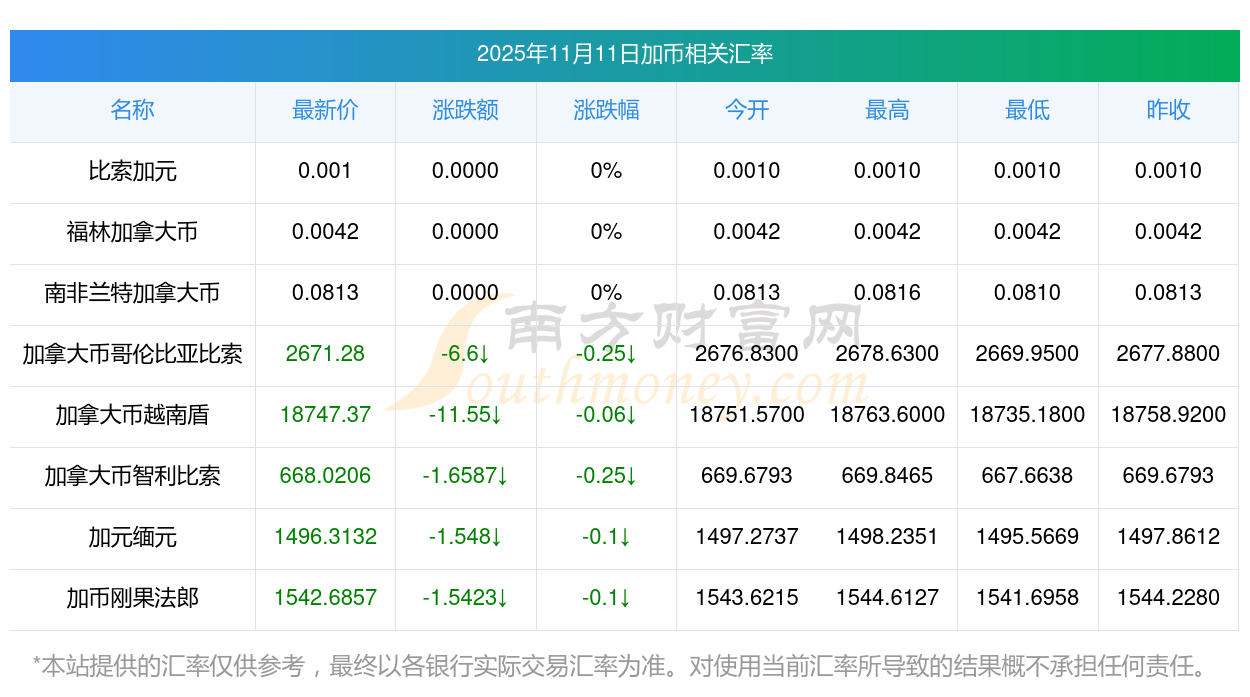This screenshot has height=697, width=1250.
Task: Click high value 1498.2351
Action: 887,537
